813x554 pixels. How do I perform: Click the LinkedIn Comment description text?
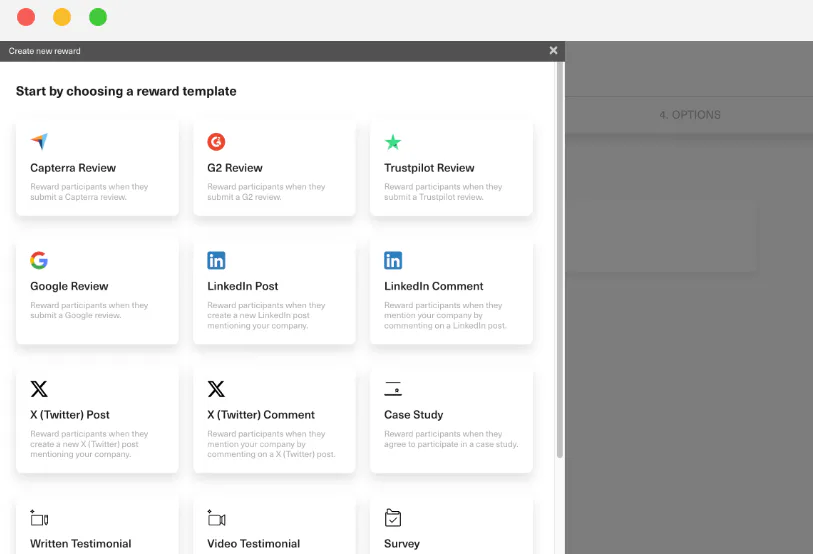point(445,315)
